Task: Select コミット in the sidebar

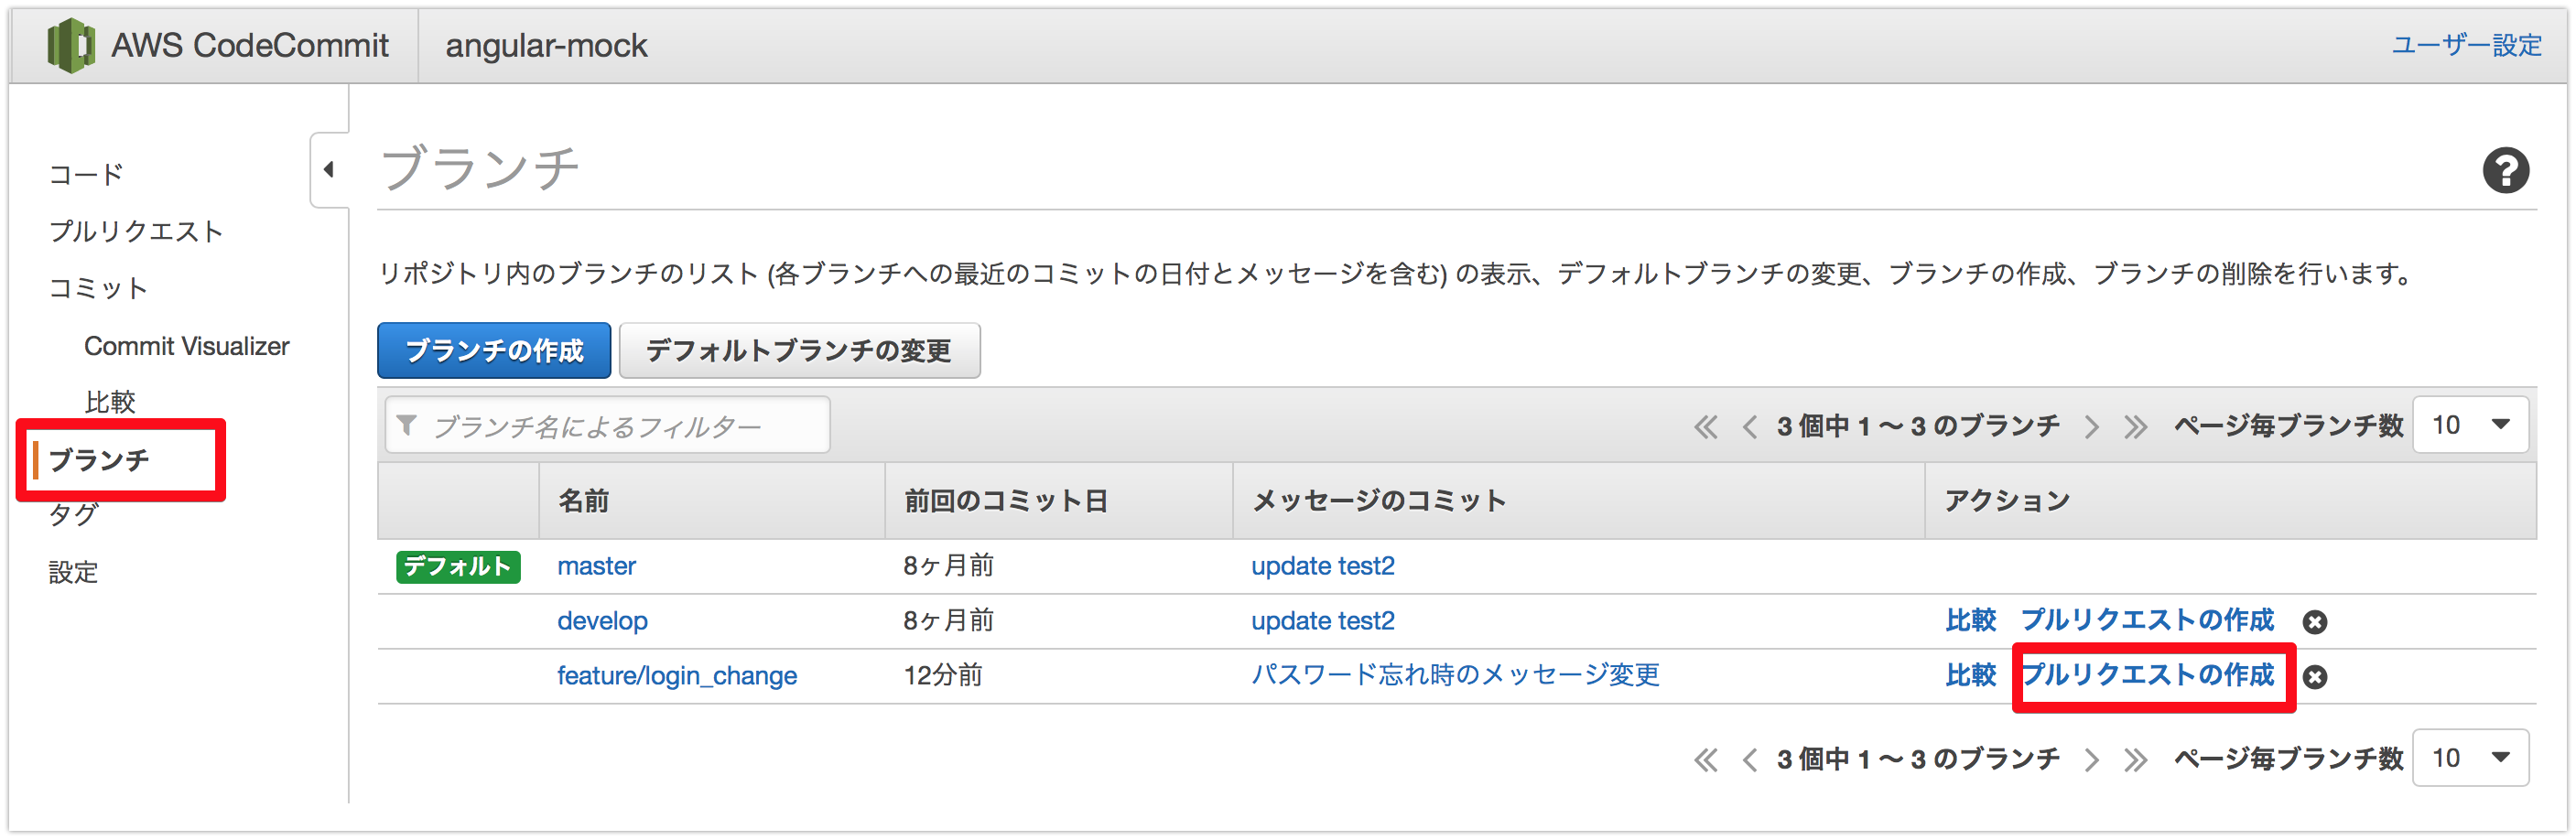Action: point(96,287)
